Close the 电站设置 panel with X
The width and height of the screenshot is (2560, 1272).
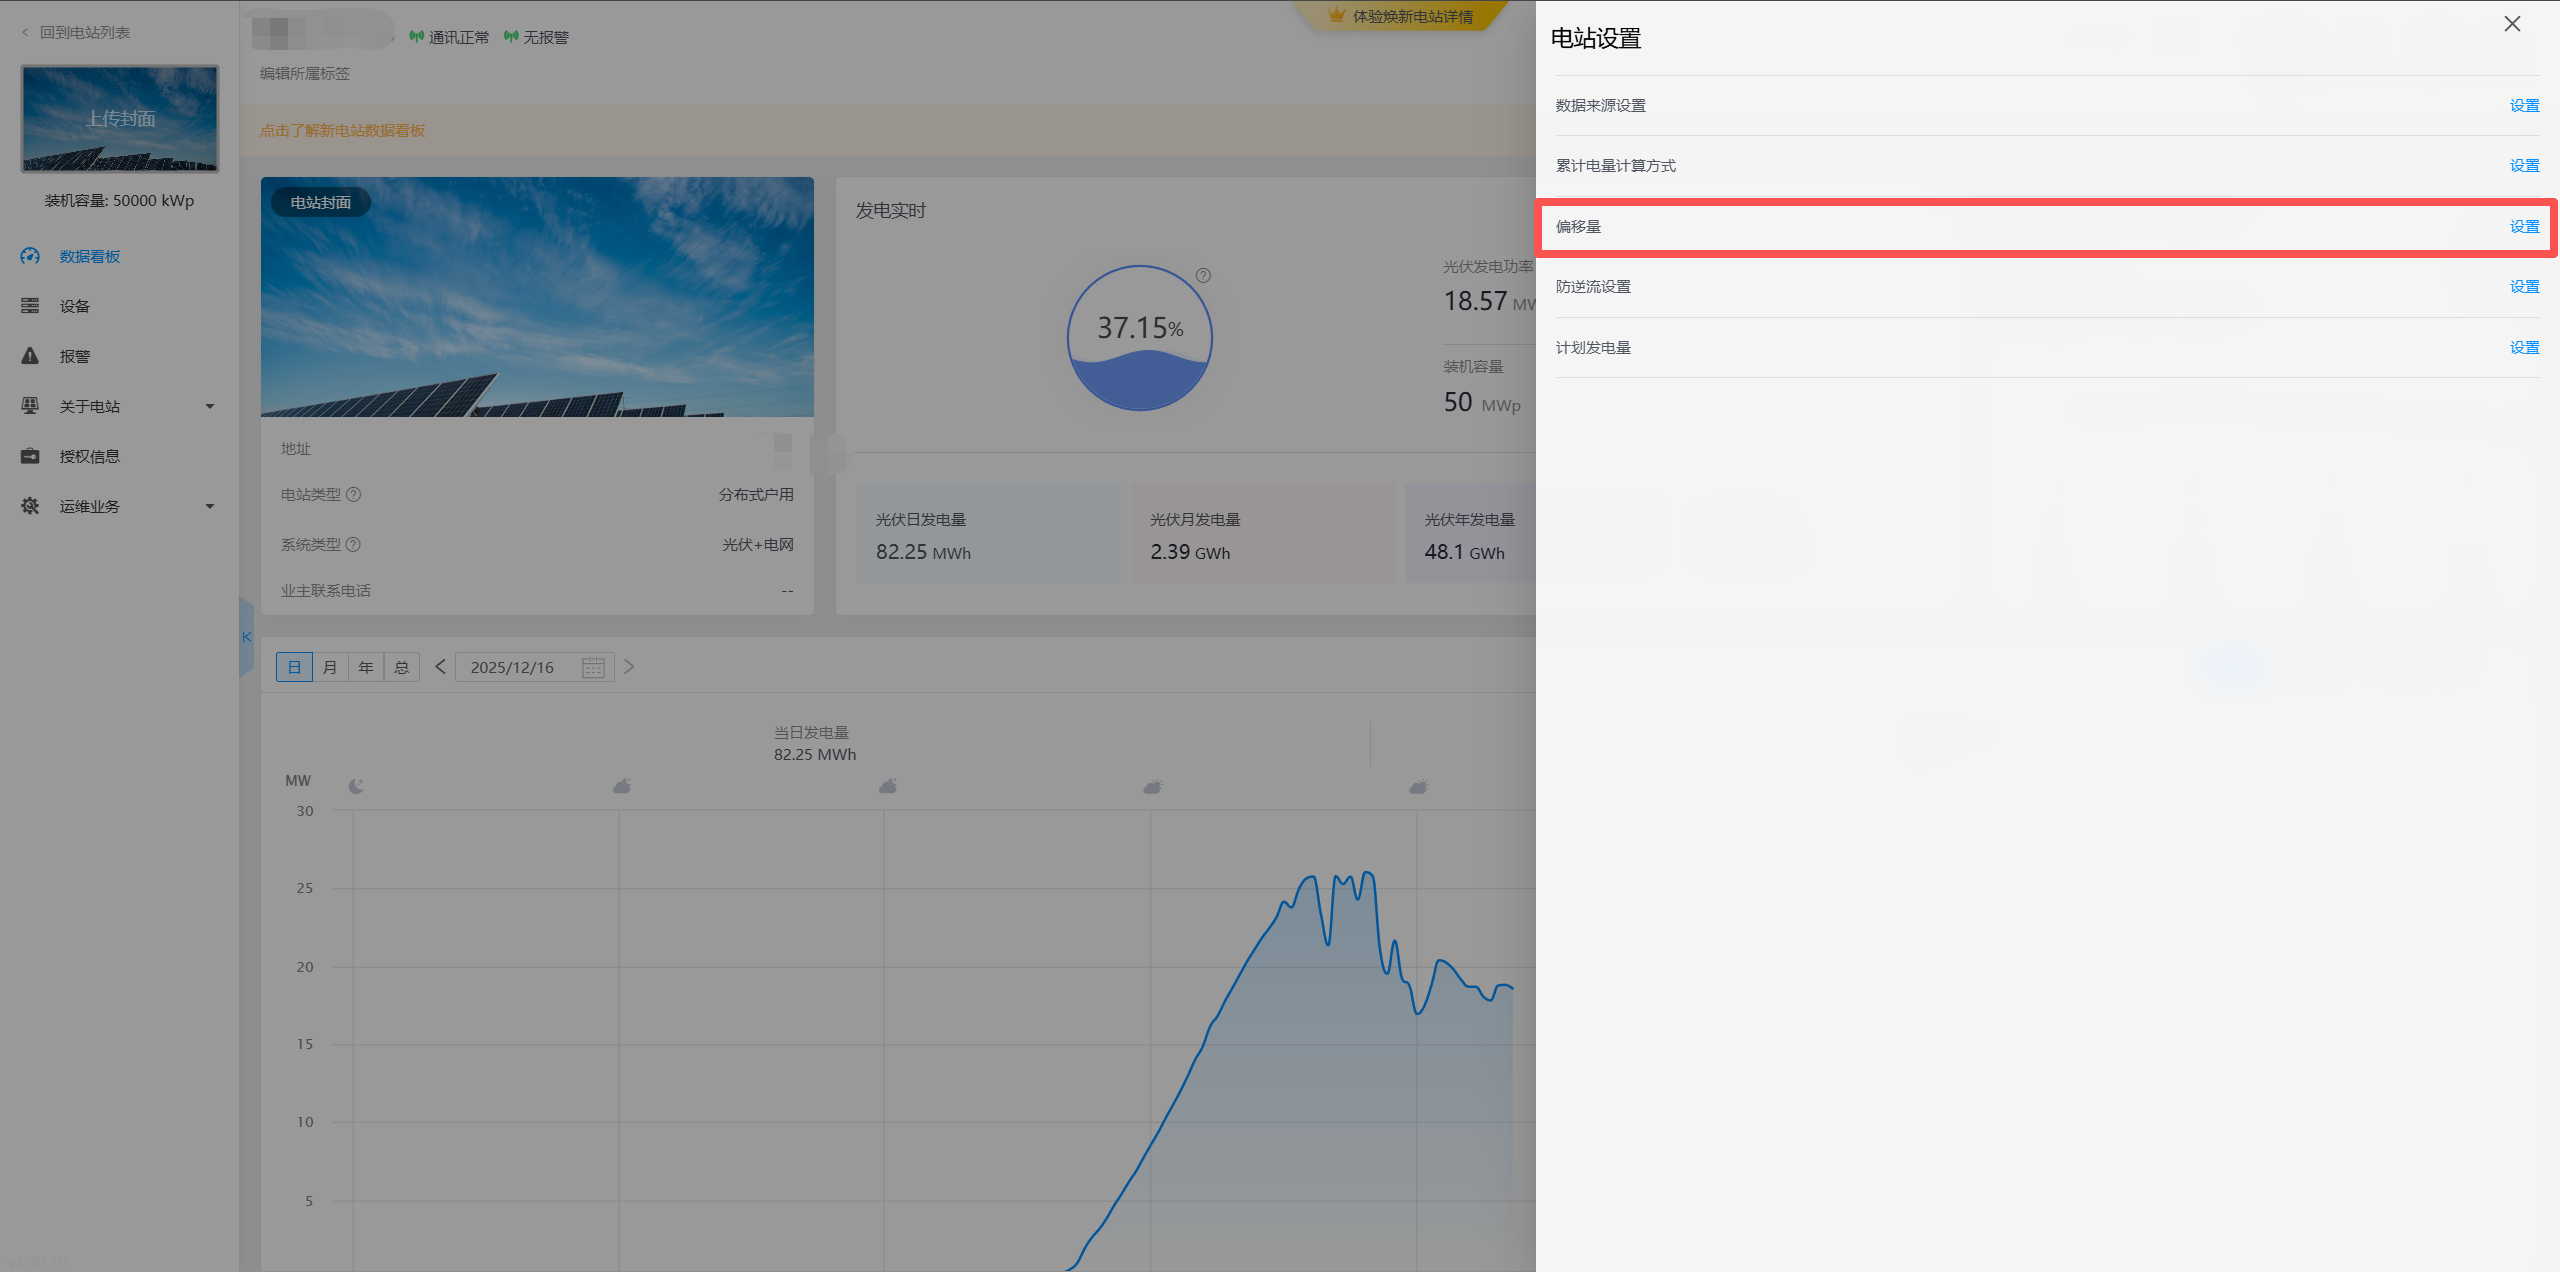point(2512,24)
